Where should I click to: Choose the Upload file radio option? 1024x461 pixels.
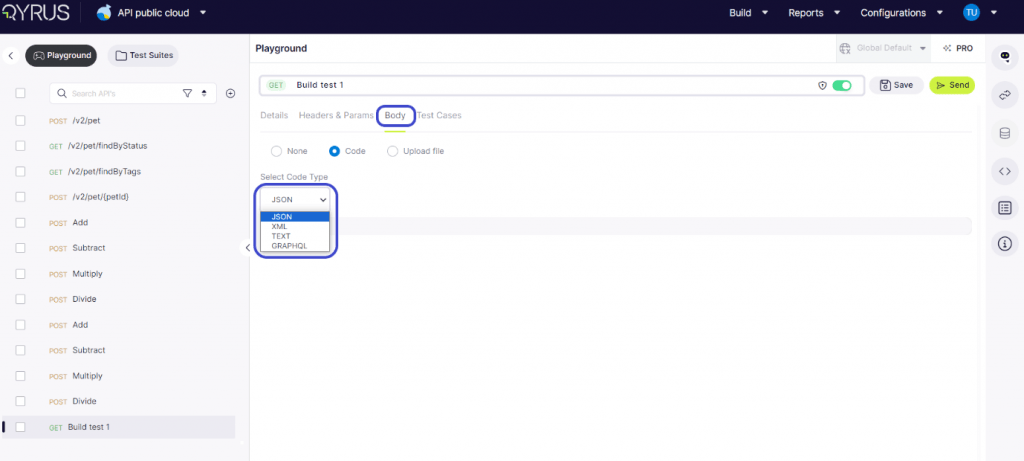[392, 151]
